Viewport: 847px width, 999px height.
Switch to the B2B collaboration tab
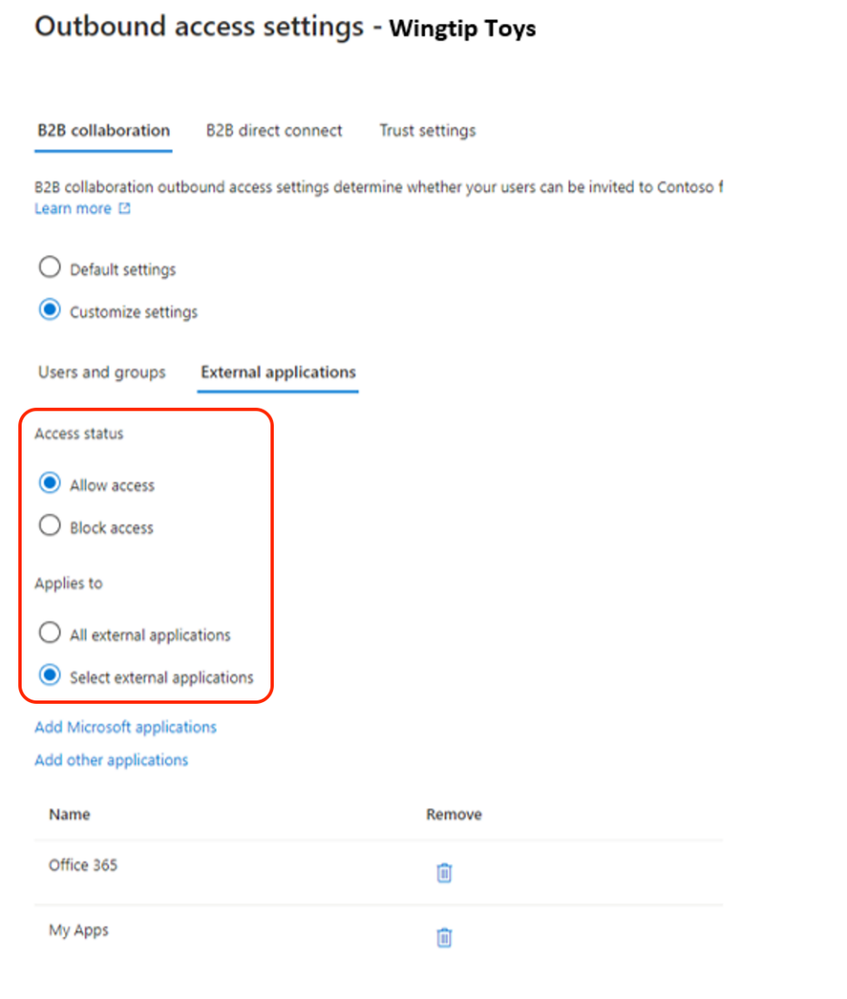pos(103,131)
